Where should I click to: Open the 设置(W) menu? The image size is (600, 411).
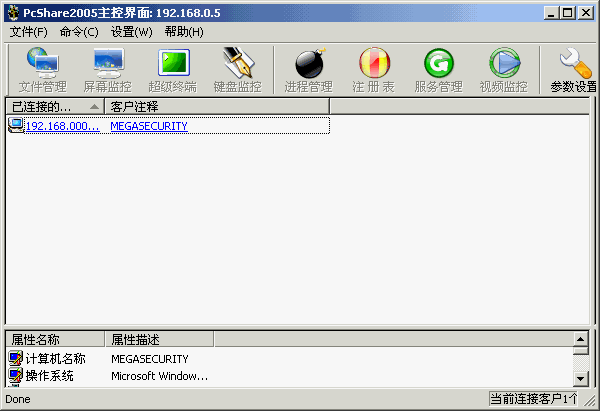click(132, 32)
